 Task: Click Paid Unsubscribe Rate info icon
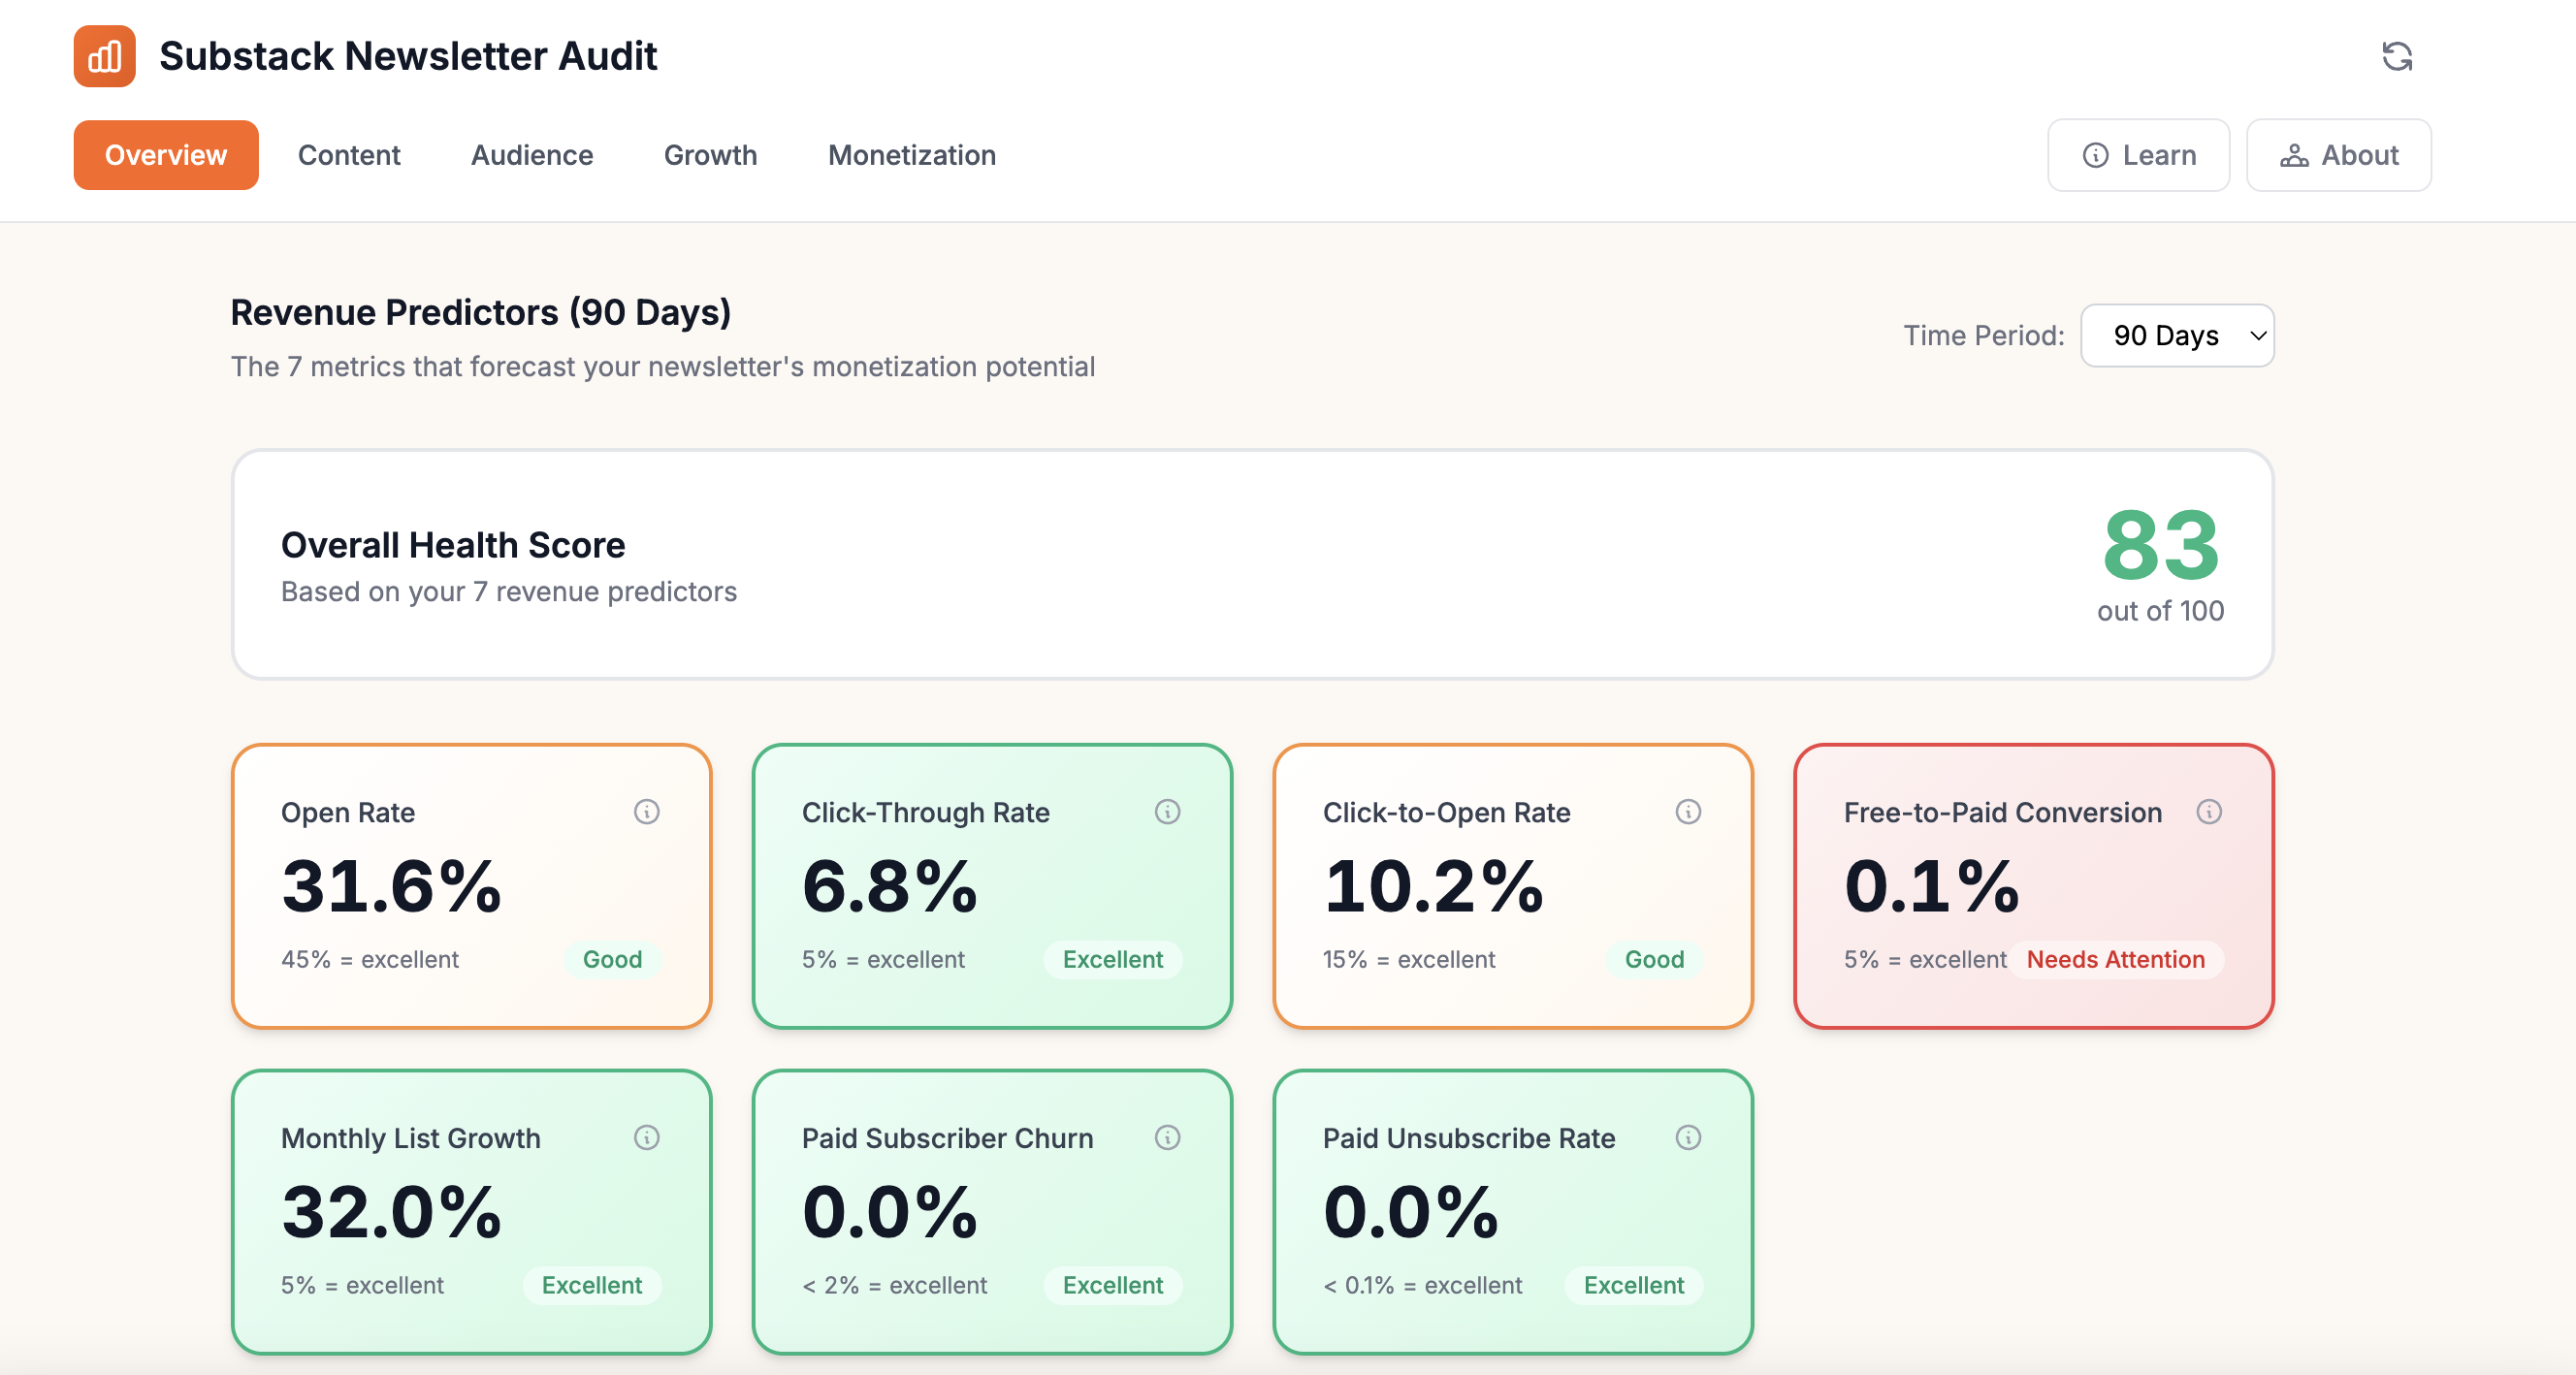[x=1688, y=1138]
